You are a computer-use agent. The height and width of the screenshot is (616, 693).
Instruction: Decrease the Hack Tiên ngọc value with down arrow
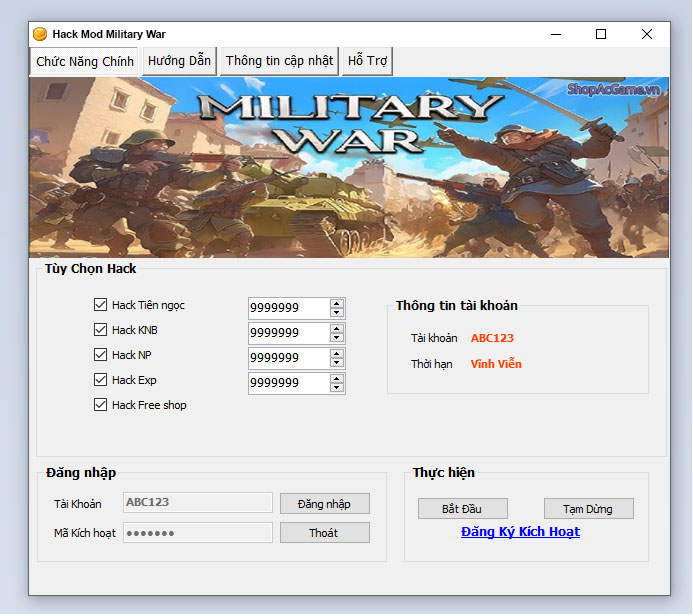[x=337, y=312]
